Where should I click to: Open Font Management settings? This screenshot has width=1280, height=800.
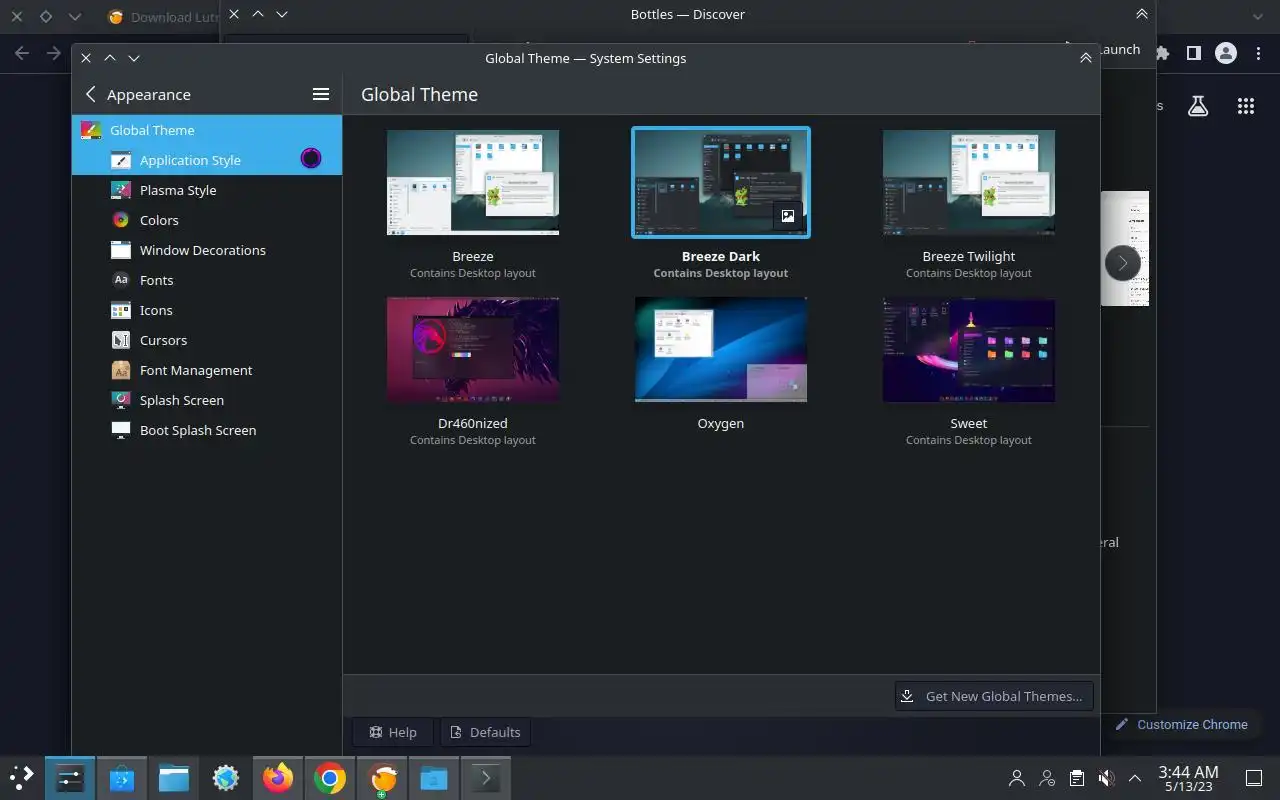point(207,370)
